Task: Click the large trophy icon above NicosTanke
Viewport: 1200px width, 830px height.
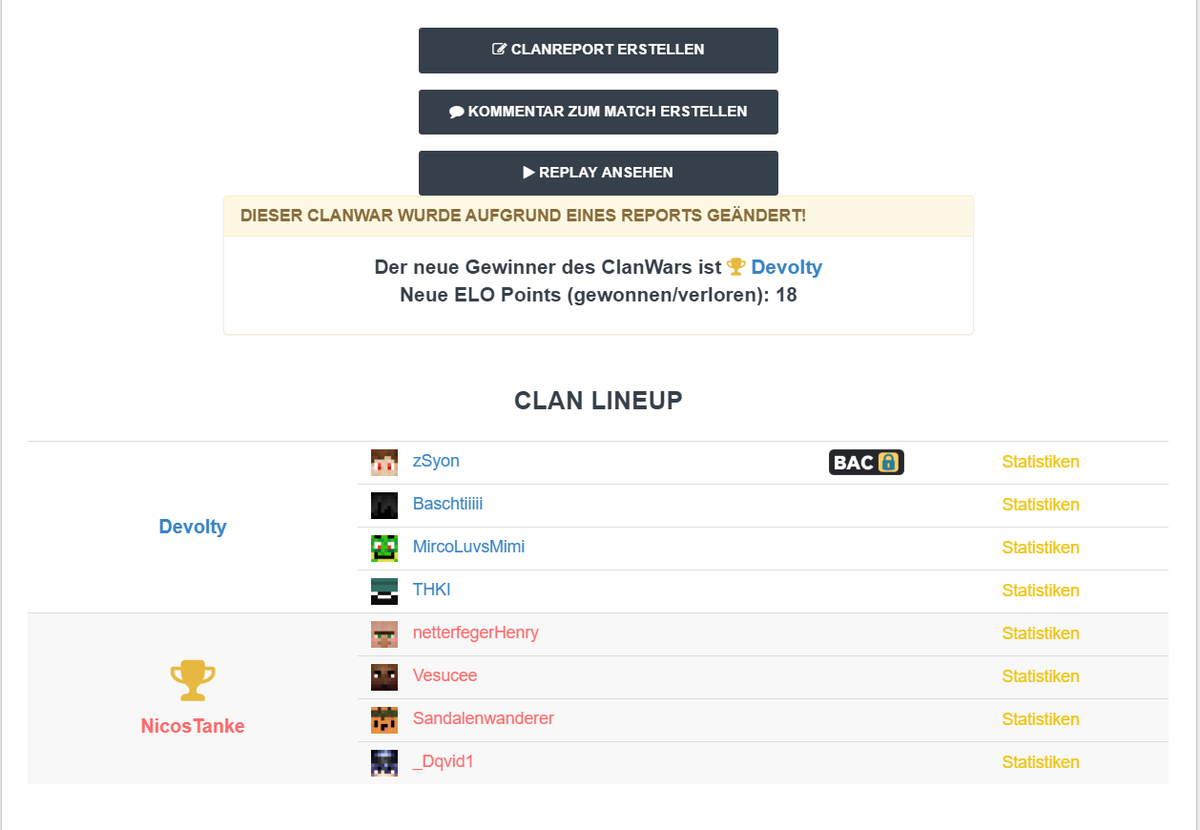Action: tap(193, 680)
